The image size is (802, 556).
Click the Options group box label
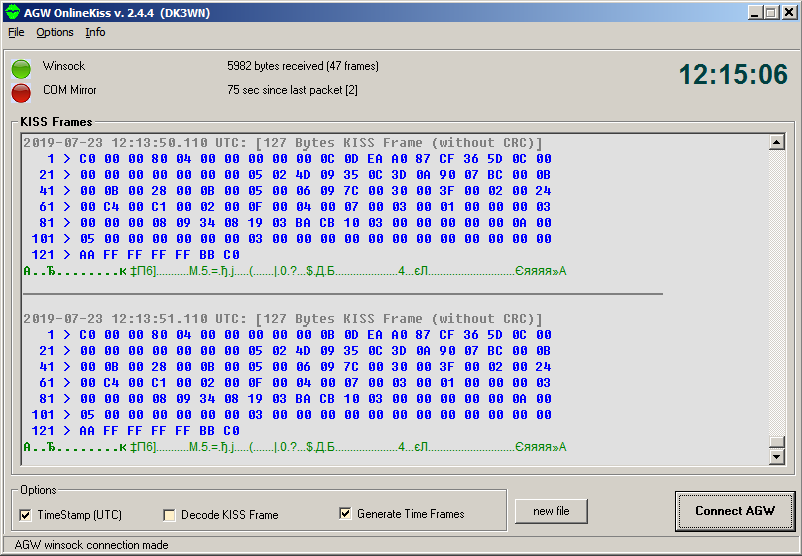38,490
